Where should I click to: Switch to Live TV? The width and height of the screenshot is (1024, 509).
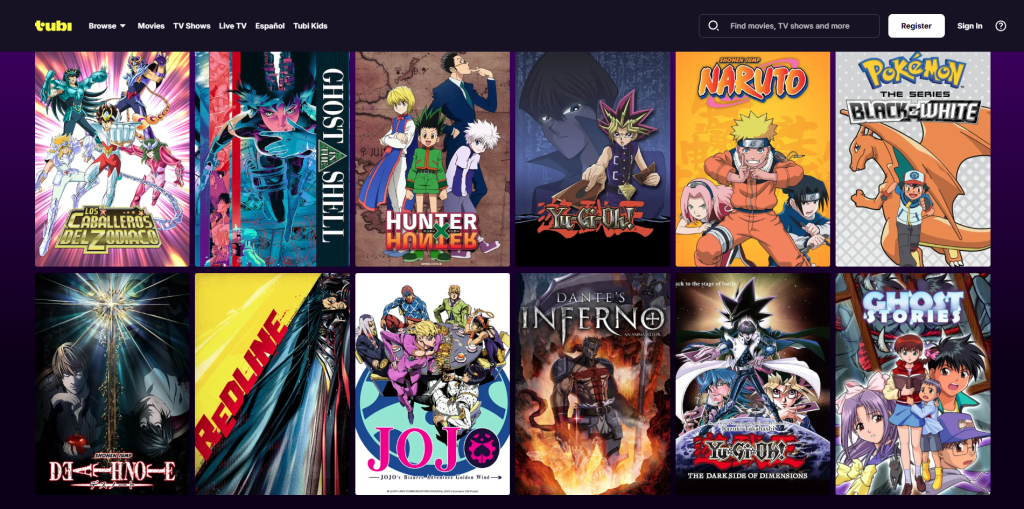(x=232, y=26)
